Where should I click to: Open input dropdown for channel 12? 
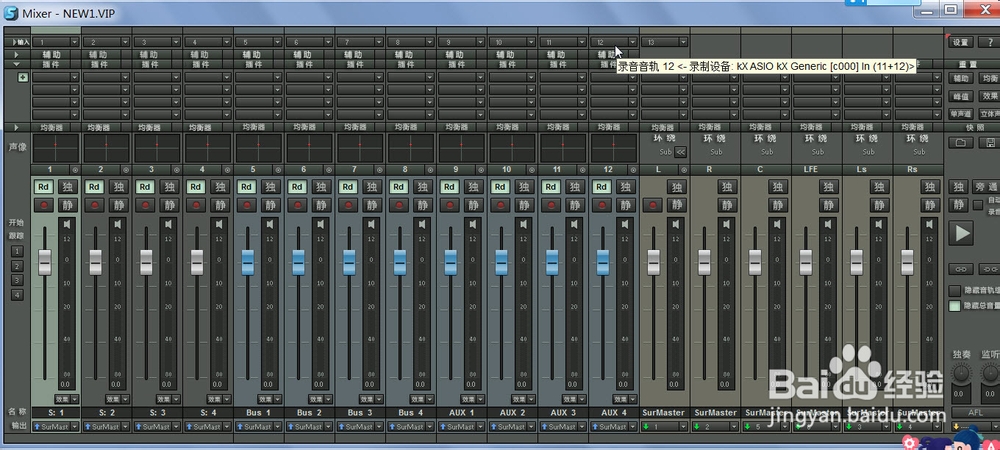coord(633,42)
